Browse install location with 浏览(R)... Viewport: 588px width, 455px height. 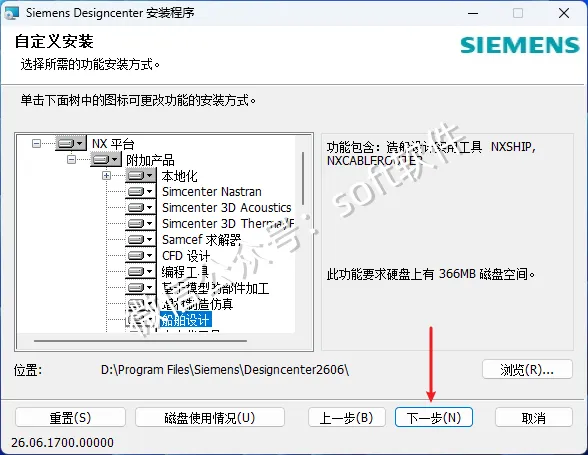527,370
